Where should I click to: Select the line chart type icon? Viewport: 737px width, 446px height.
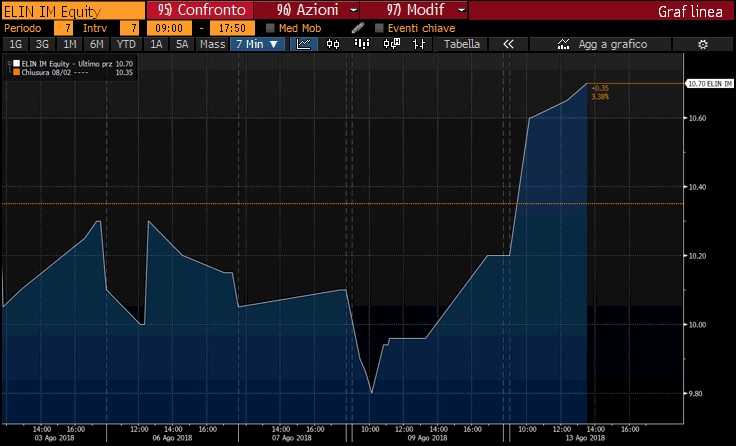304,44
